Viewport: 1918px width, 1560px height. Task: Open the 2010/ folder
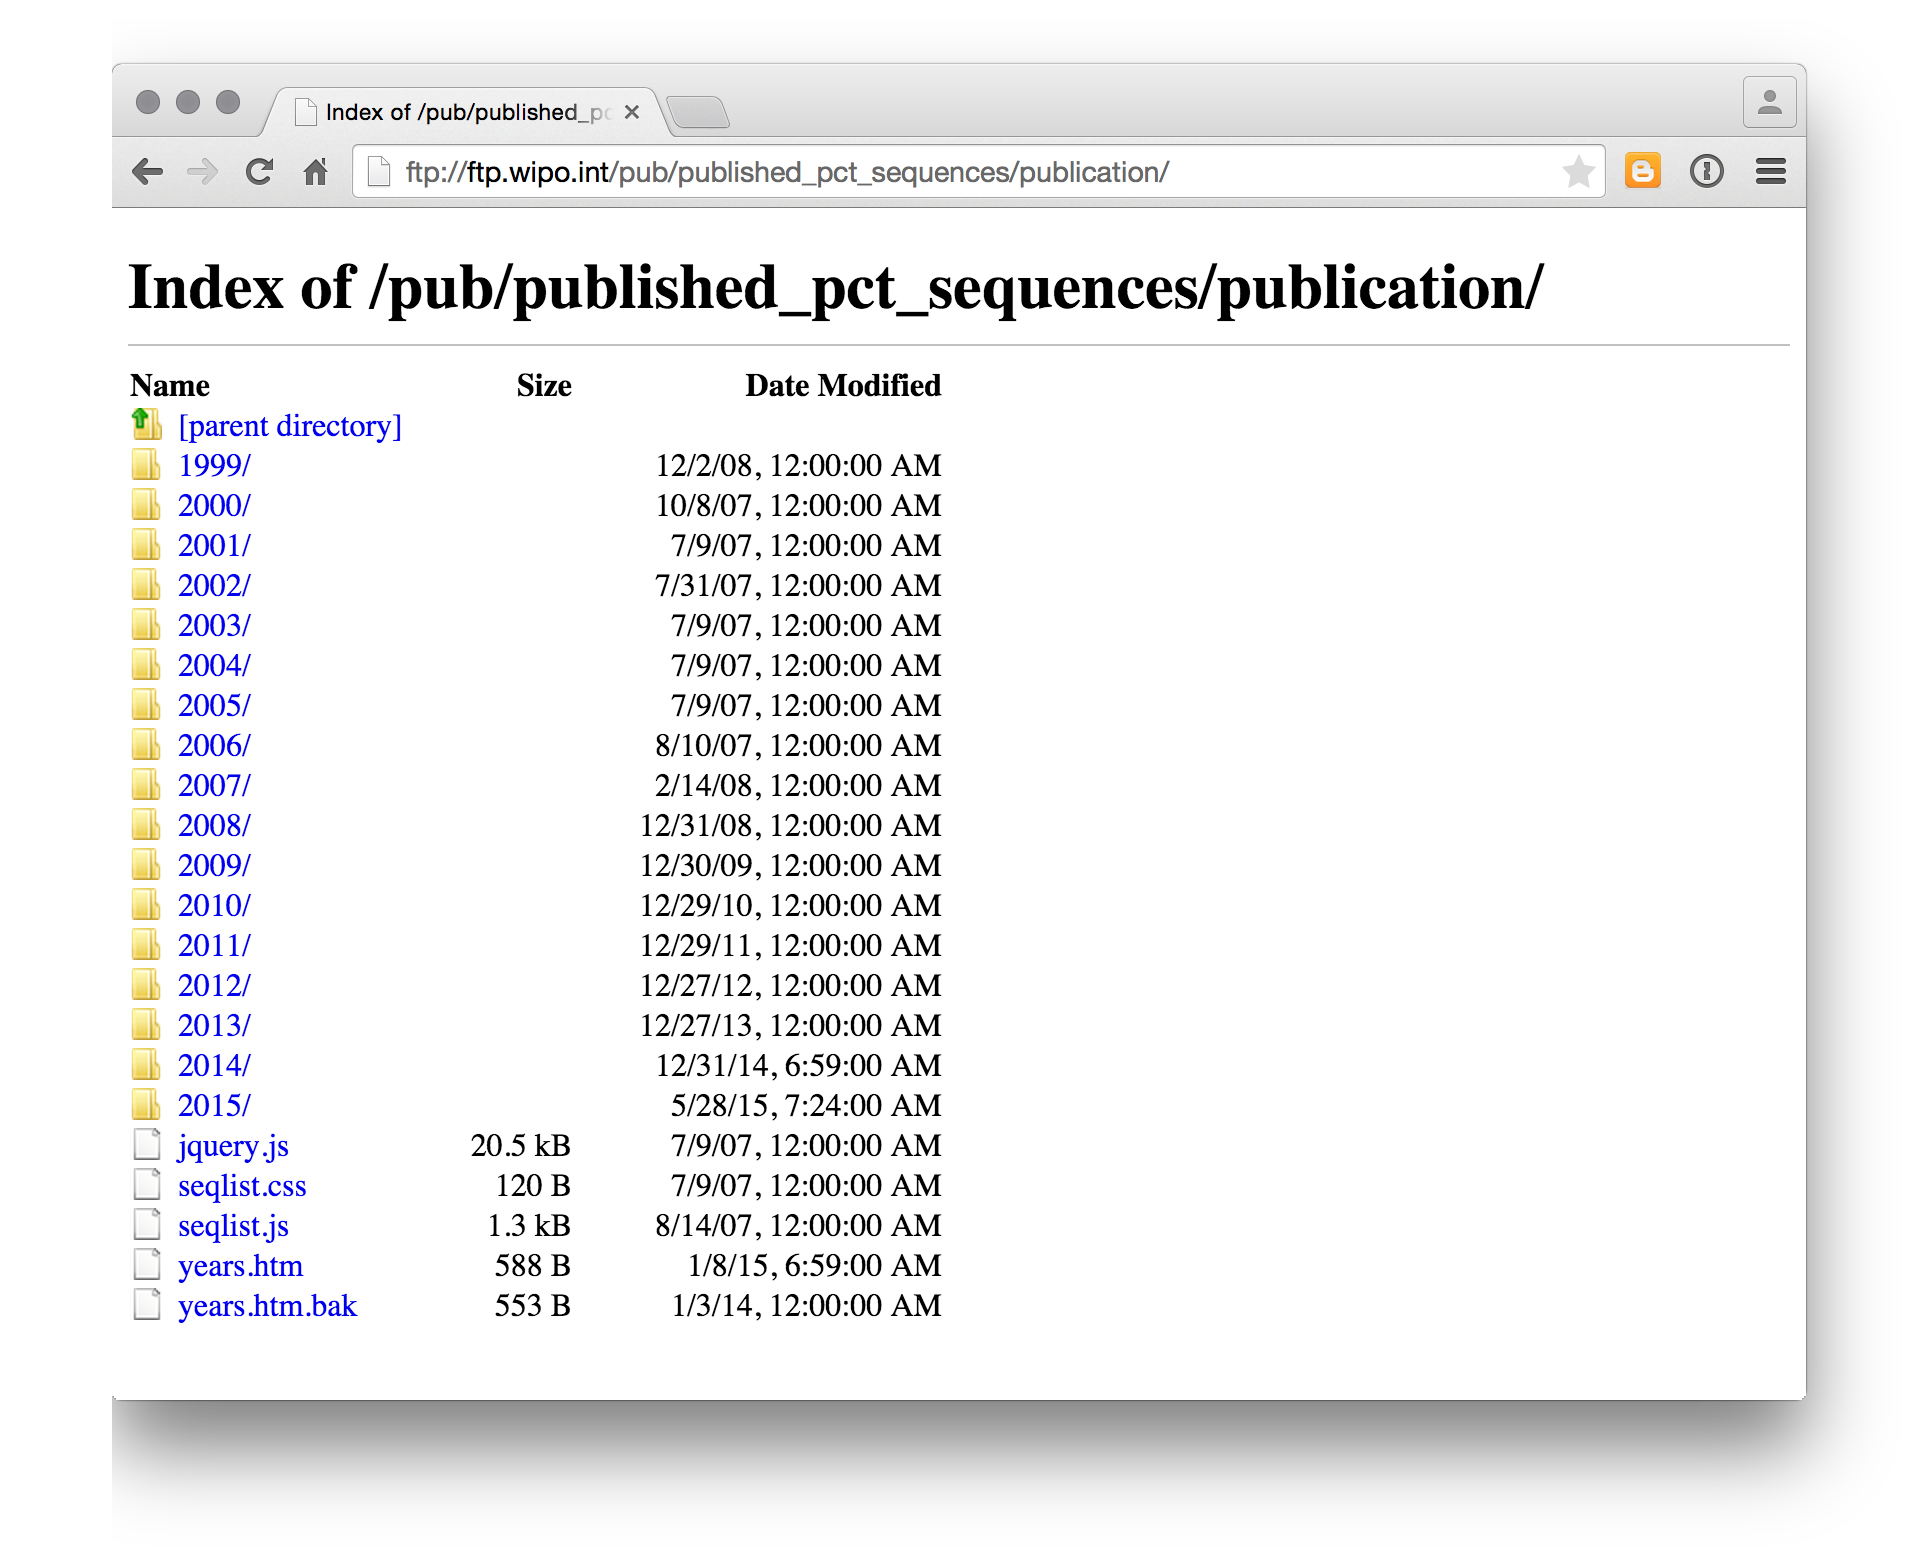click(x=214, y=906)
